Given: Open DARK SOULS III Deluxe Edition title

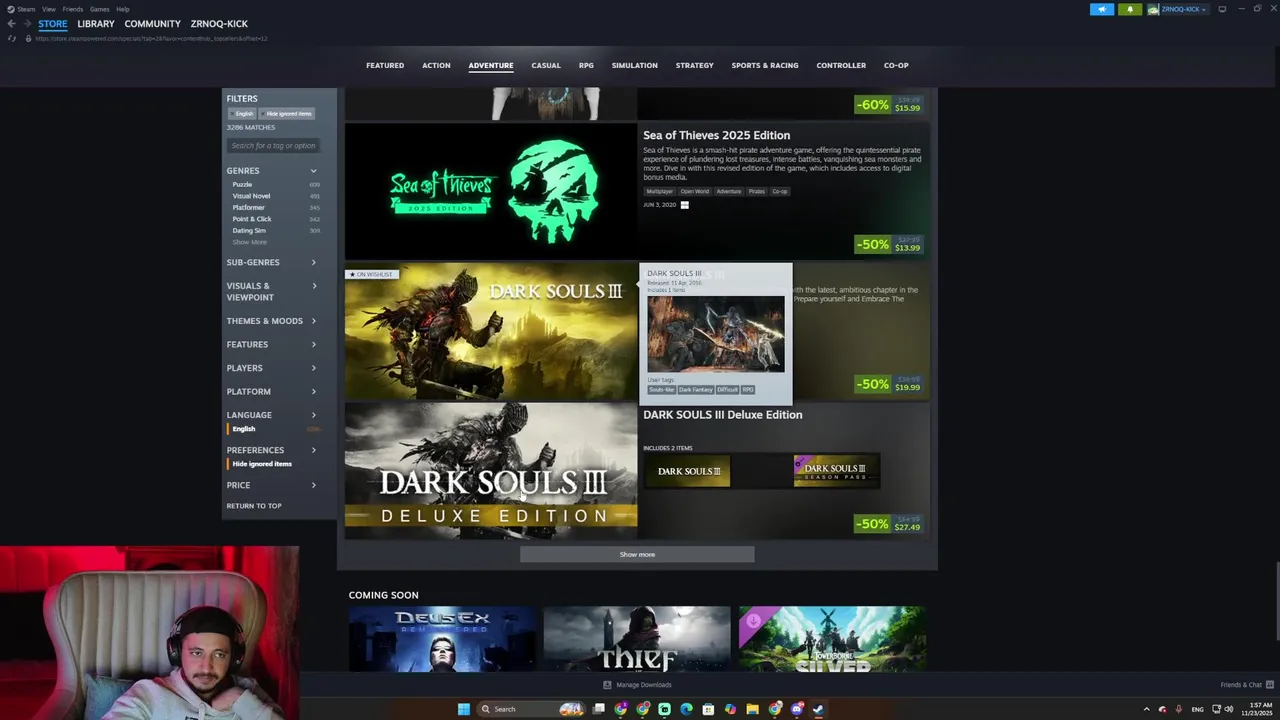Looking at the screenshot, I should [722, 415].
